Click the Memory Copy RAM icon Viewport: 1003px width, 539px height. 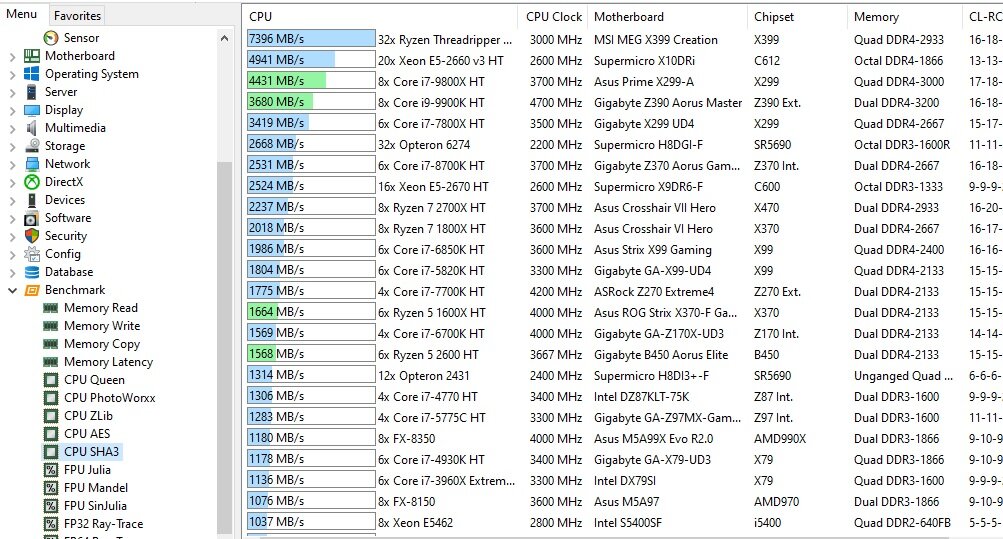tap(51, 344)
